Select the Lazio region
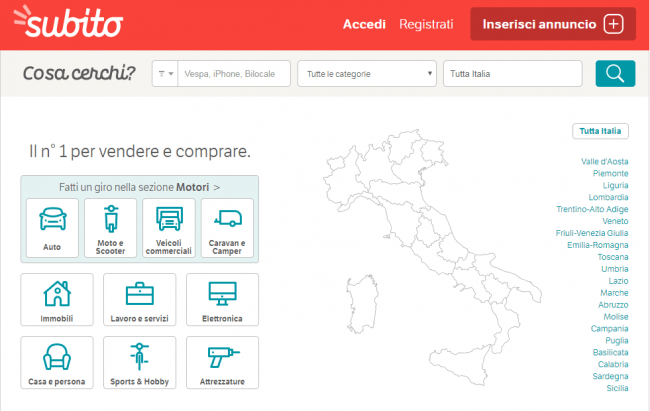The image size is (650, 411). pos(618,281)
